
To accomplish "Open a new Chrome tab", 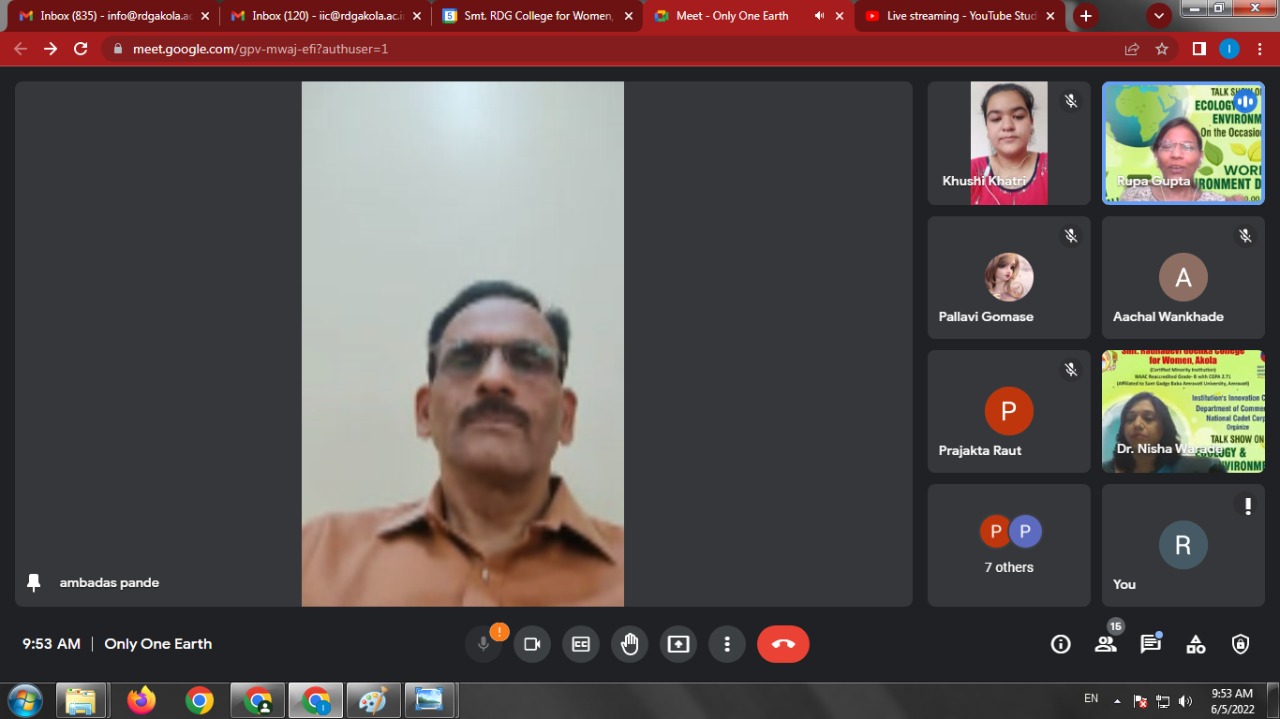I will 1086,16.
